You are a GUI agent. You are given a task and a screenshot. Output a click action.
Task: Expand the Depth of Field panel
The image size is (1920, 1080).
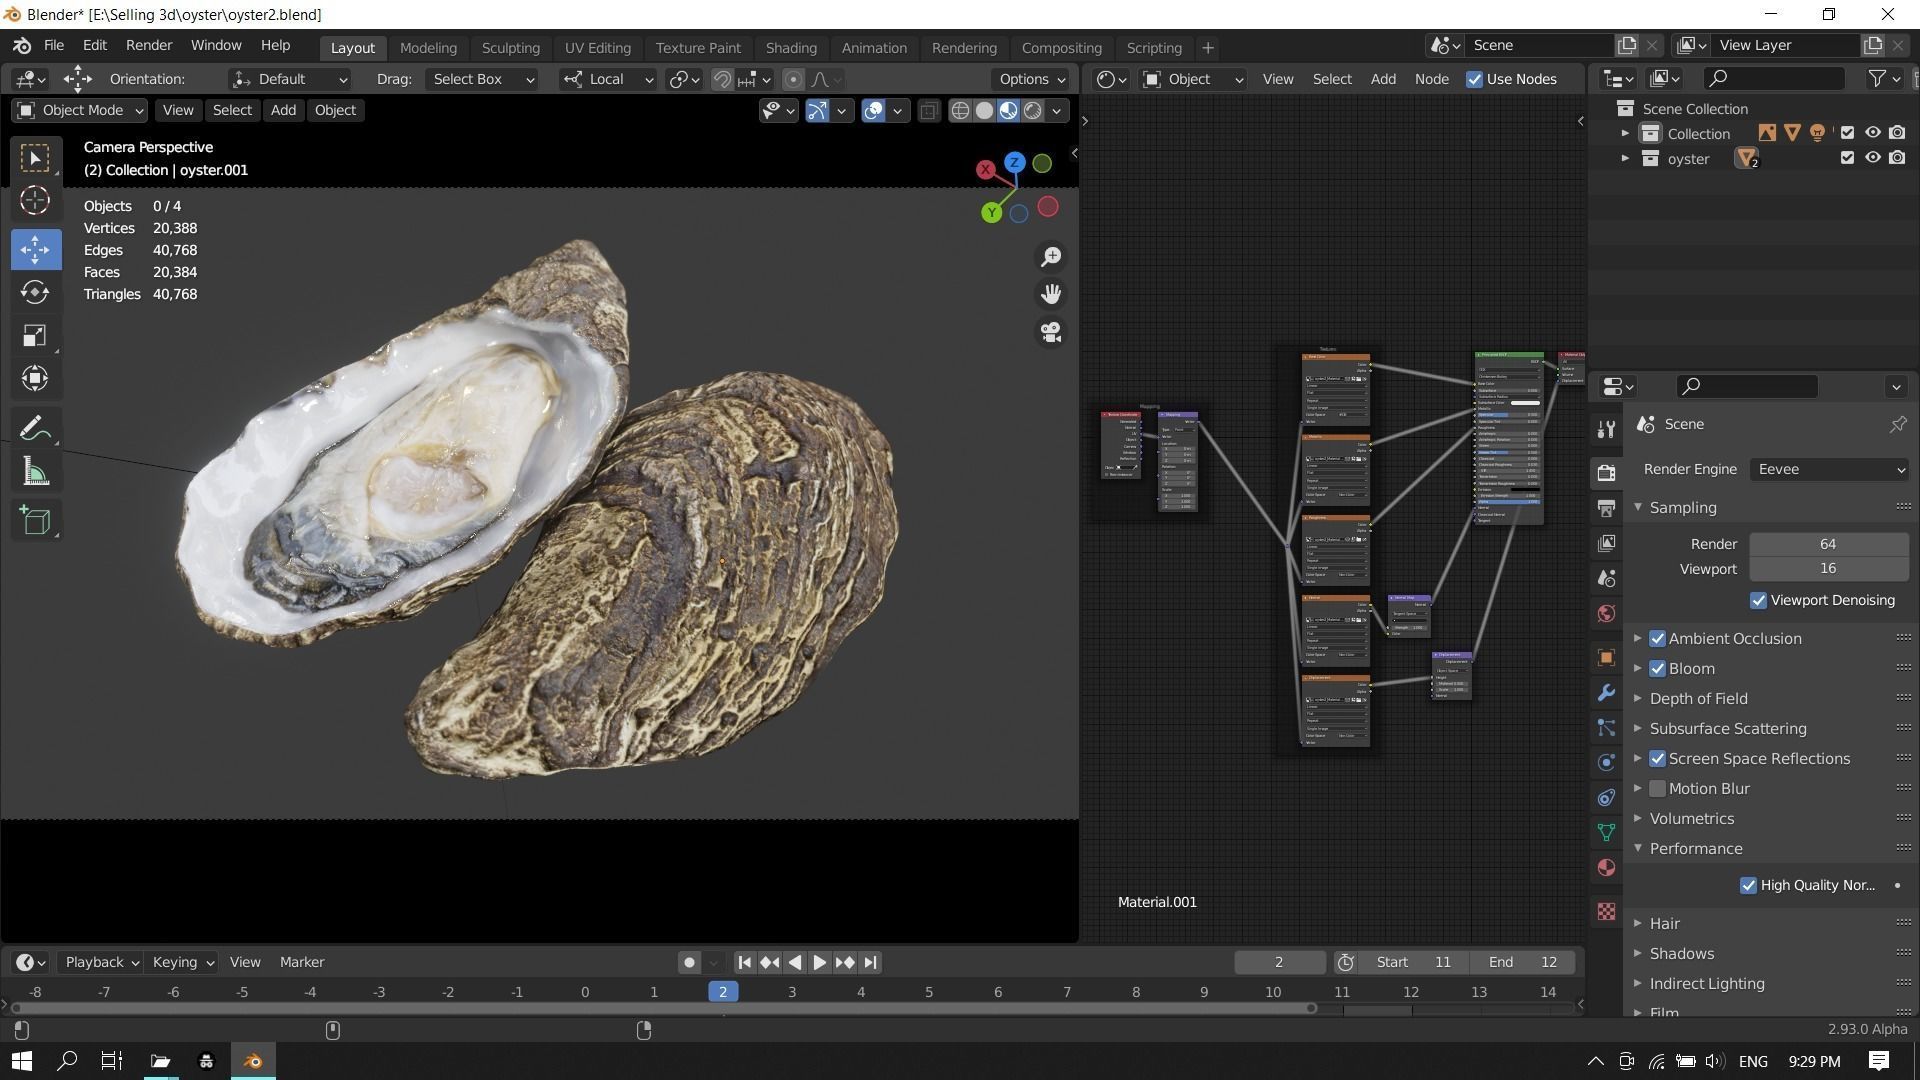(1698, 698)
